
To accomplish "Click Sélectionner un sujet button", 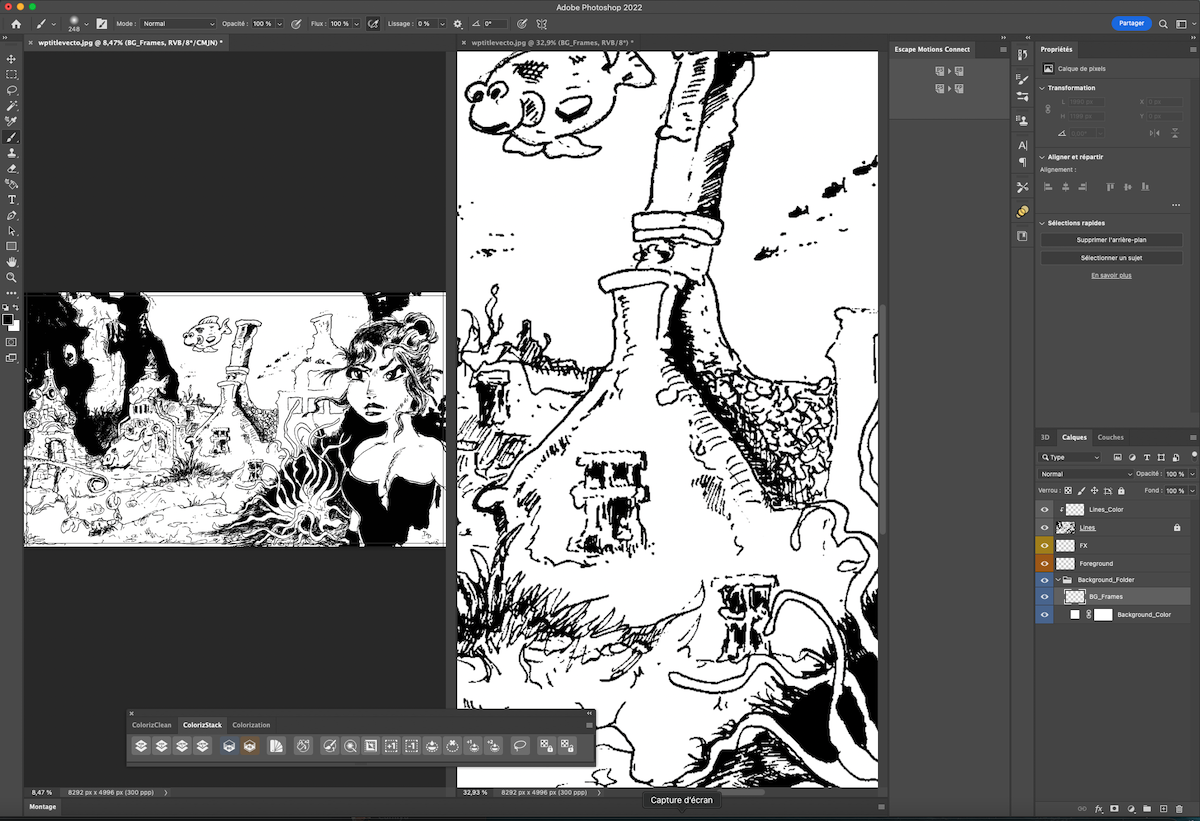I will (x=1111, y=258).
